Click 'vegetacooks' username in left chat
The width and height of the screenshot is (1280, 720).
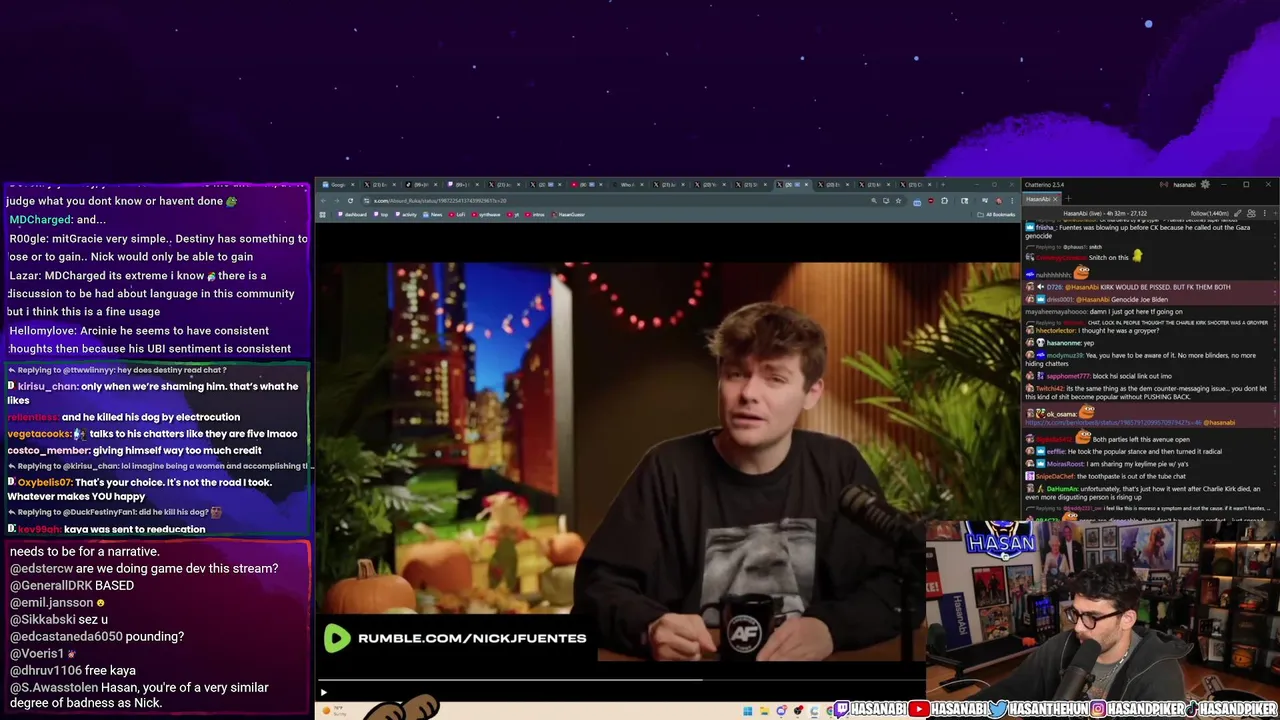39,434
